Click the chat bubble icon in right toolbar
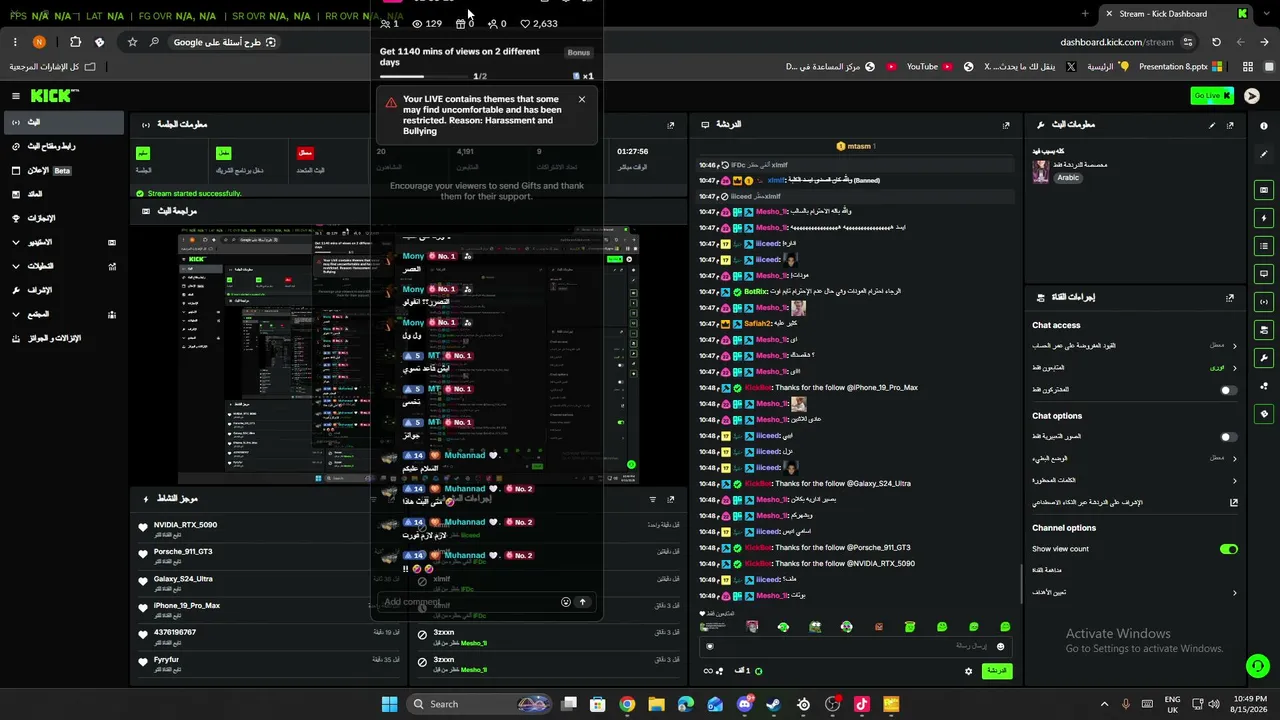This screenshot has width=1280, height=720. 1264,274
